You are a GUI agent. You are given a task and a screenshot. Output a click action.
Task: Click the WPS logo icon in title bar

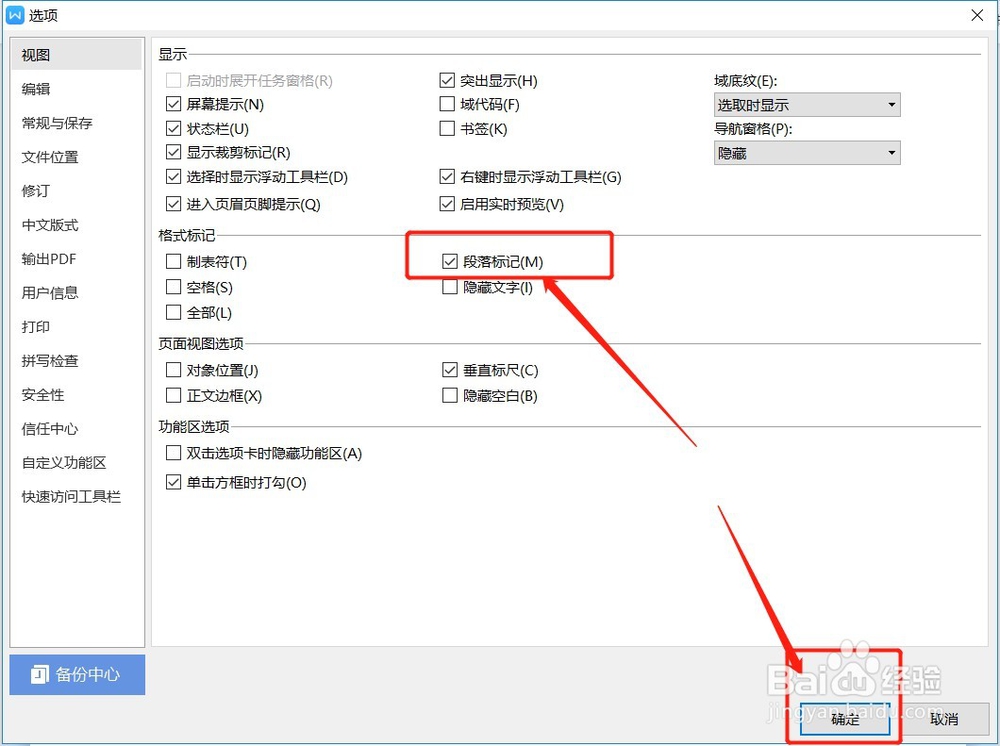tap(16, 15)
